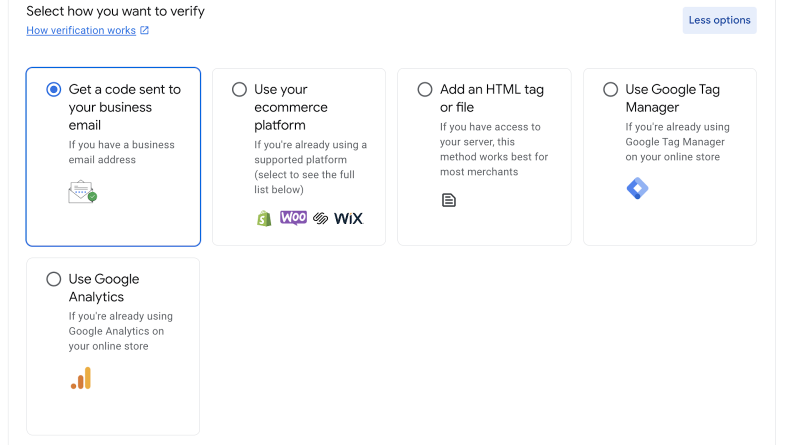
Task: Click the Shopify platform logo
Action: tap(264, 218)
